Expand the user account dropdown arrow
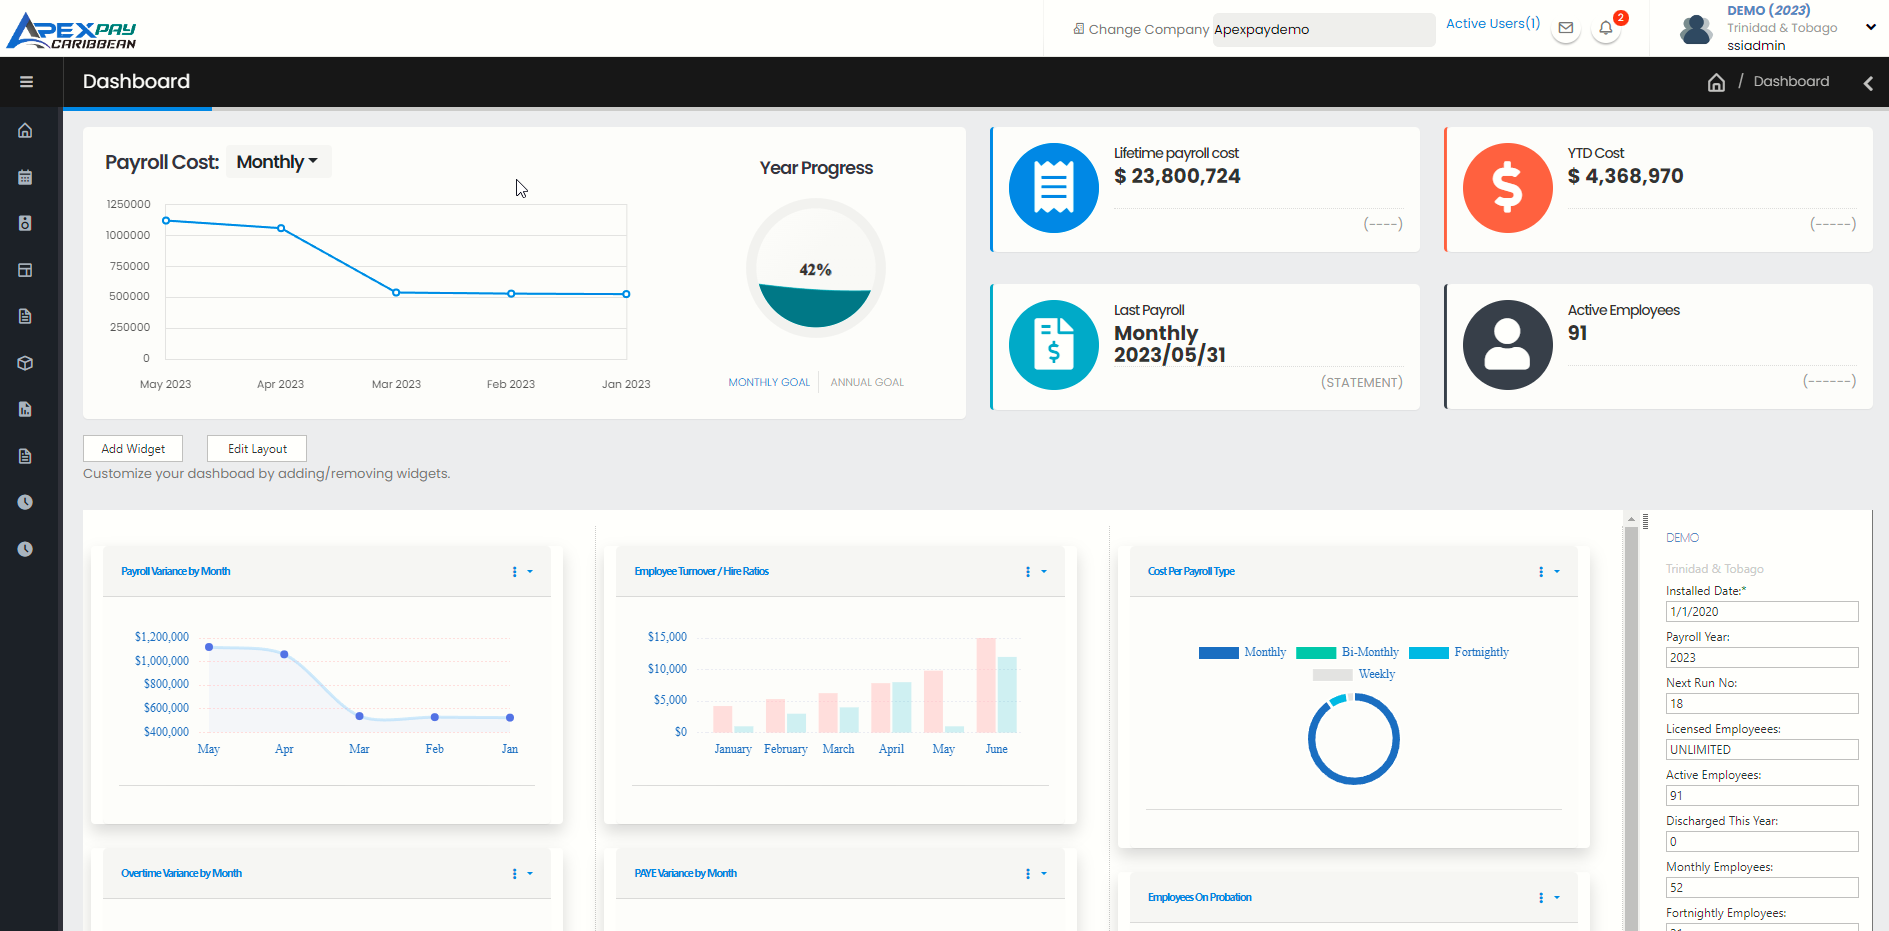Viewport: 1889px width, 931px height. pos(1871,28)
